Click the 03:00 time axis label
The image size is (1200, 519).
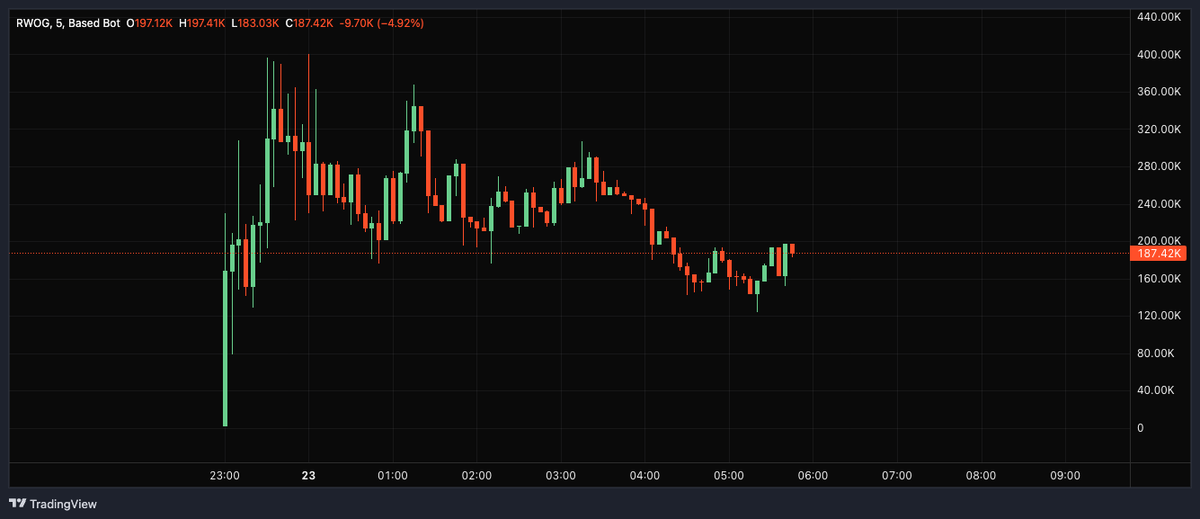560,476
